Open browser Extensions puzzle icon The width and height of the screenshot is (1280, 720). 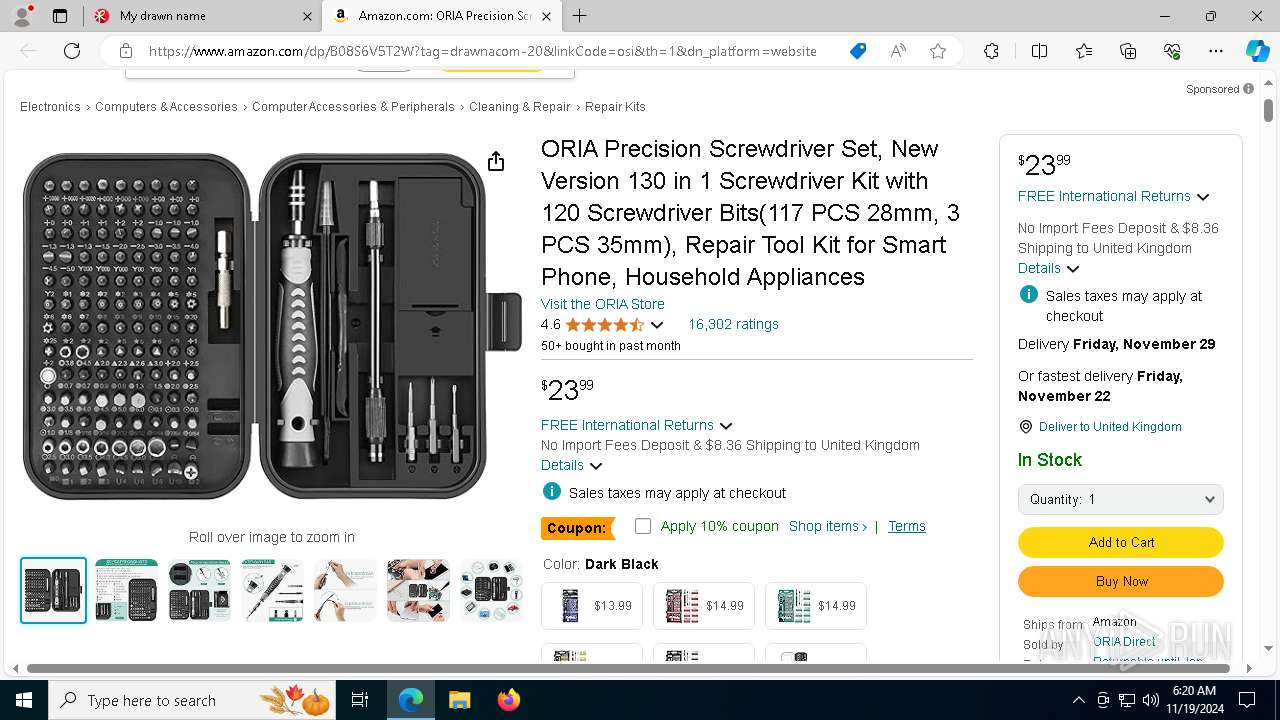[x=991, y=51]
